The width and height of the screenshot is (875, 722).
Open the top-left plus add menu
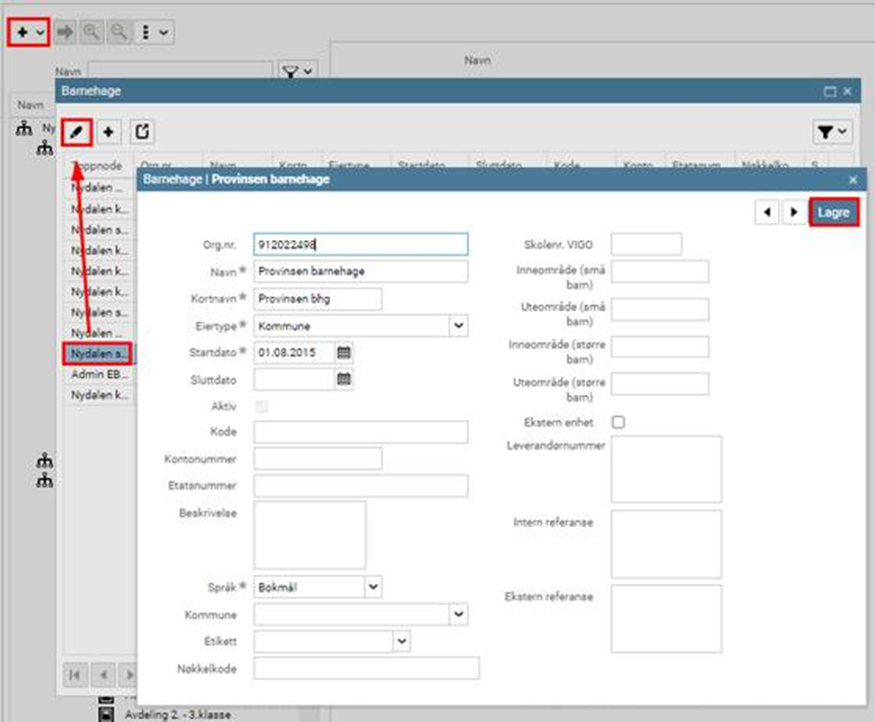31,32
